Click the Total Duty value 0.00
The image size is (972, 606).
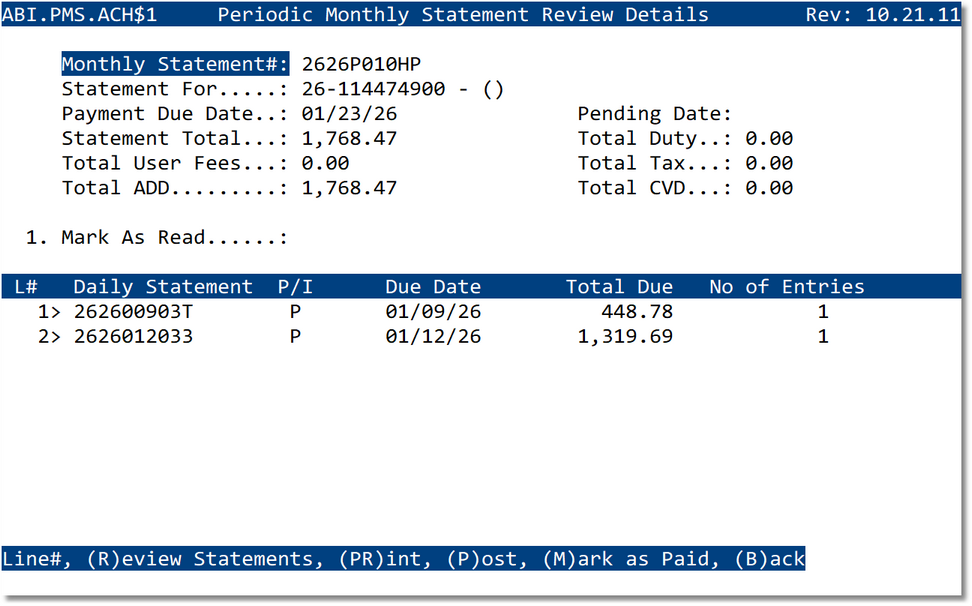[769, 138]
